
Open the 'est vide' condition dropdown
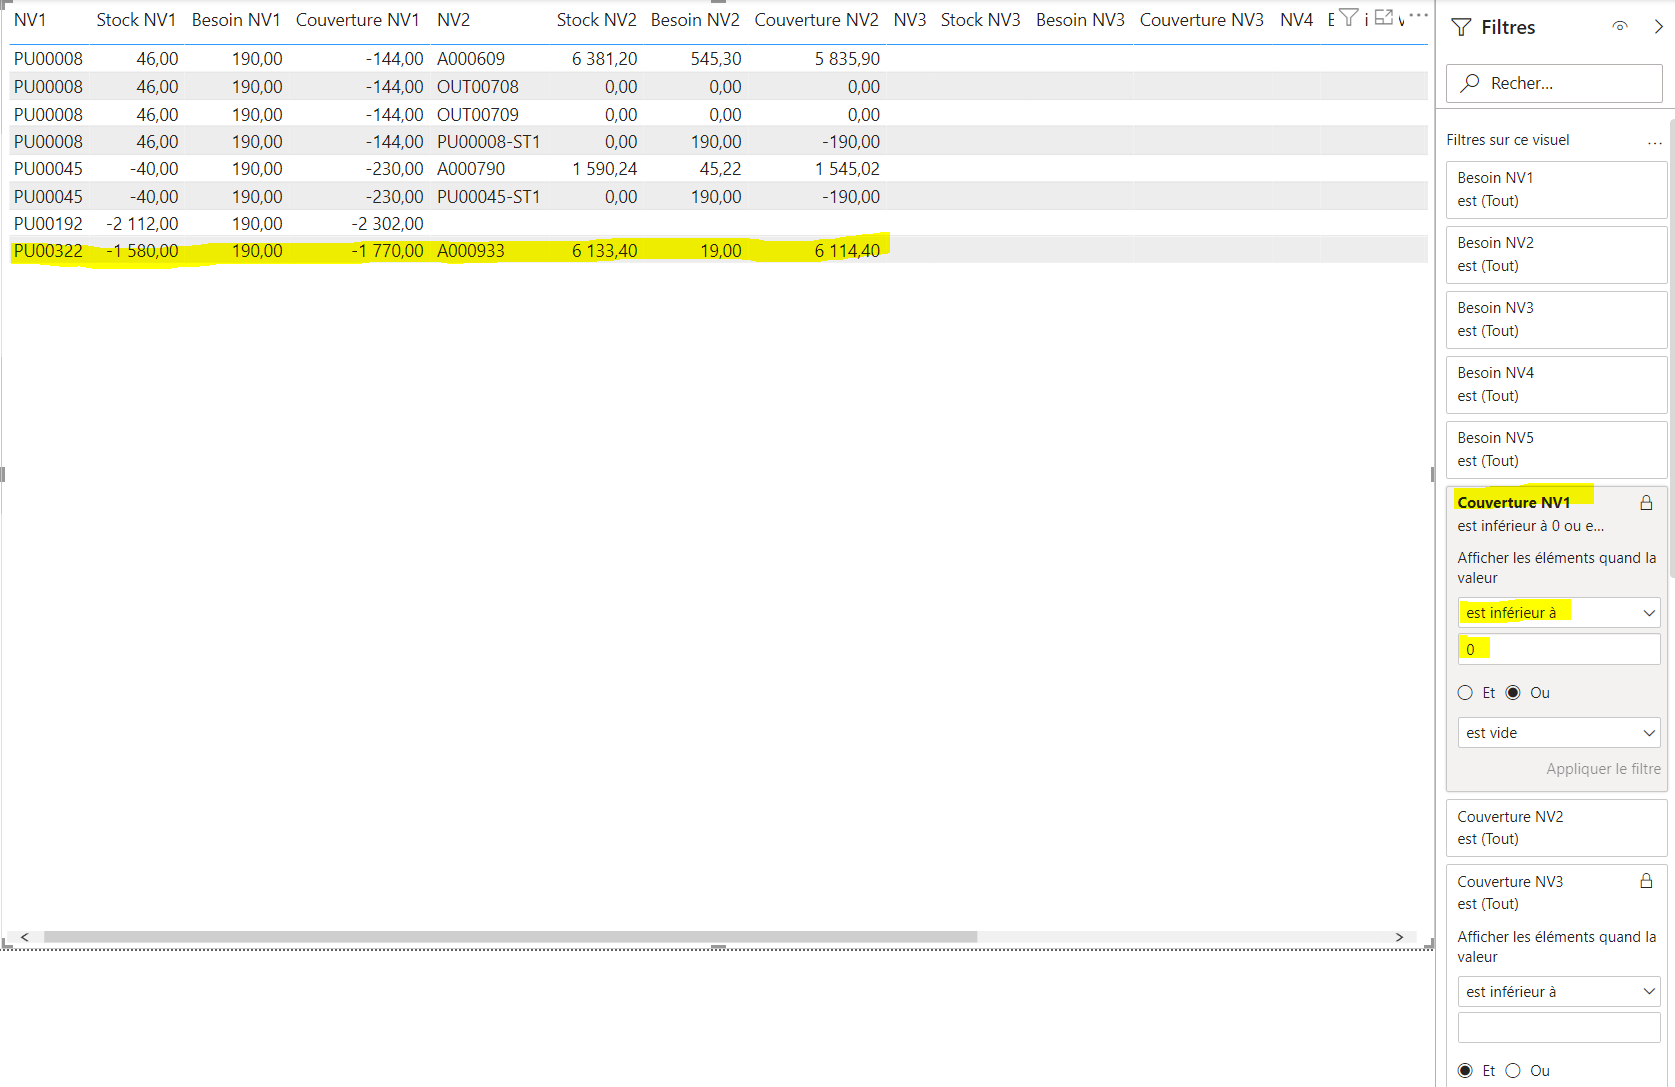[x=1559, y=733]
